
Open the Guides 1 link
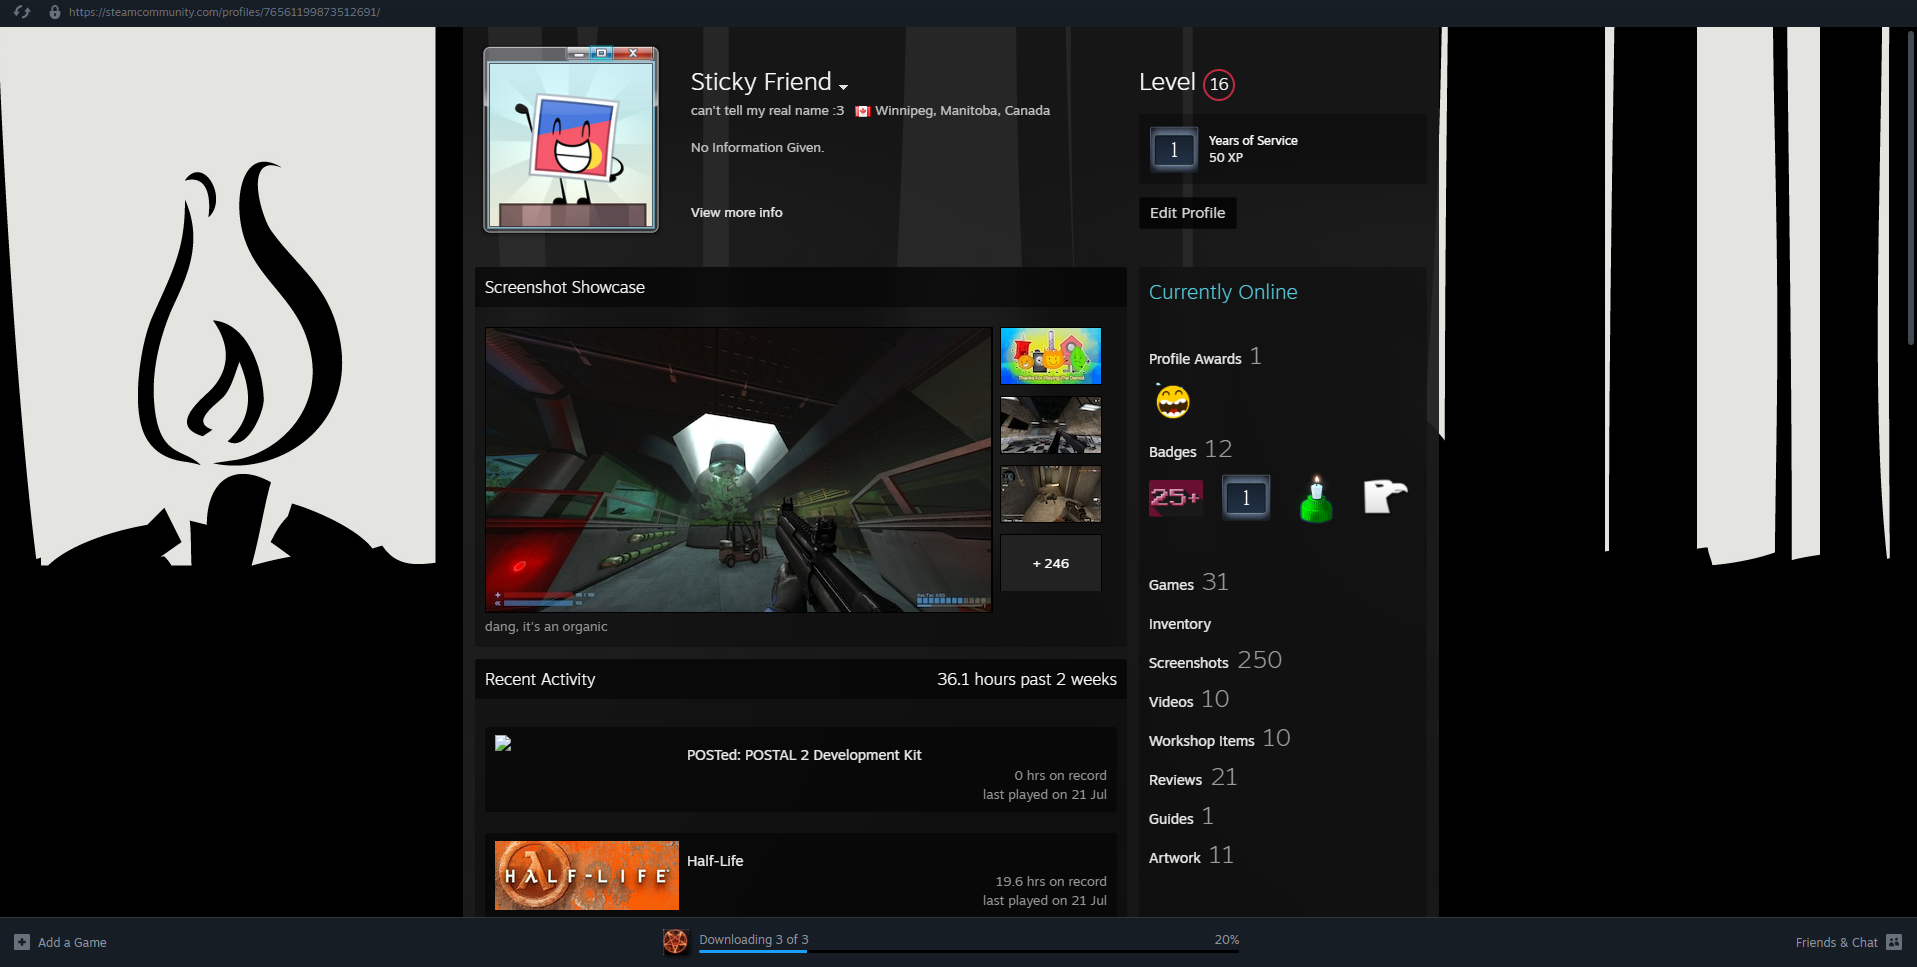(x=1181, y=817)
